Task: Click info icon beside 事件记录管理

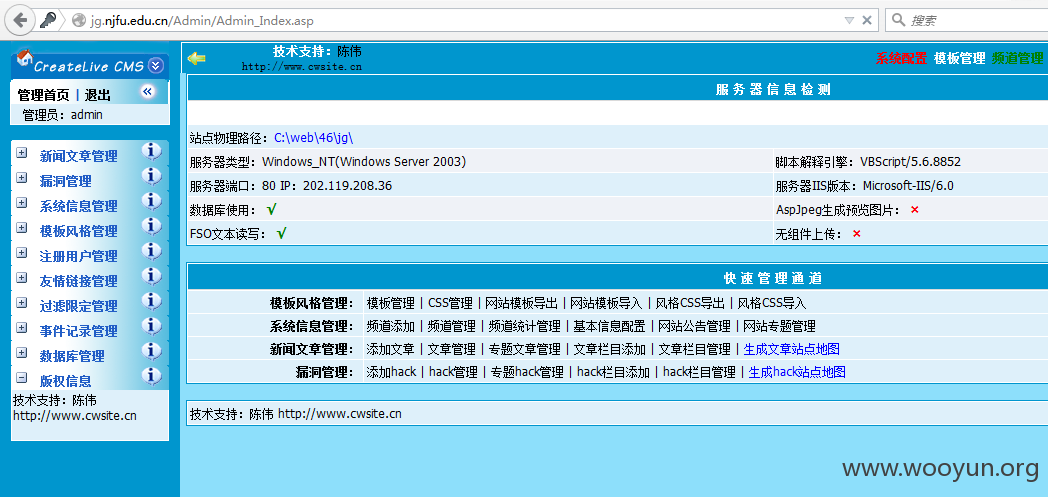Action: pyautogui.click(x=152, y=327)
